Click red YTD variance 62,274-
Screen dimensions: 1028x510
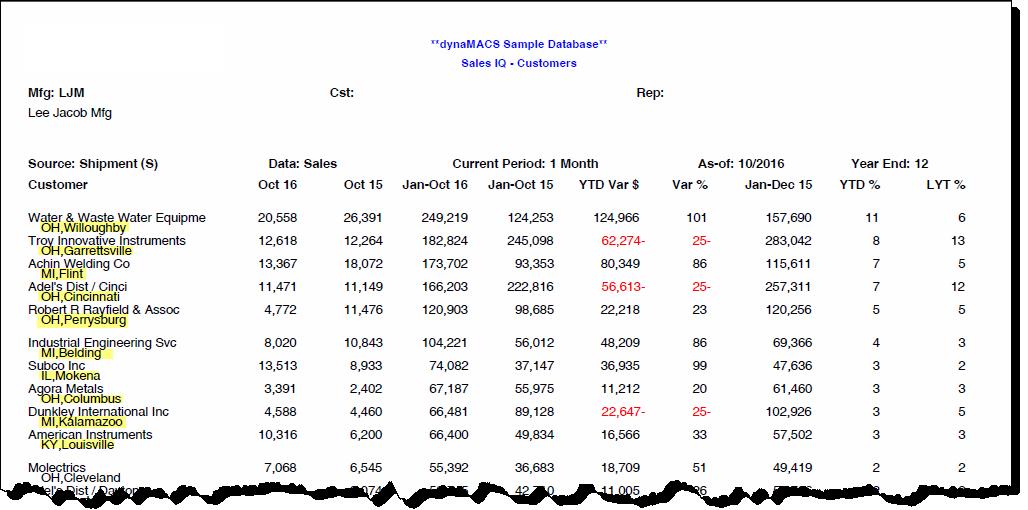coord(623,241)
